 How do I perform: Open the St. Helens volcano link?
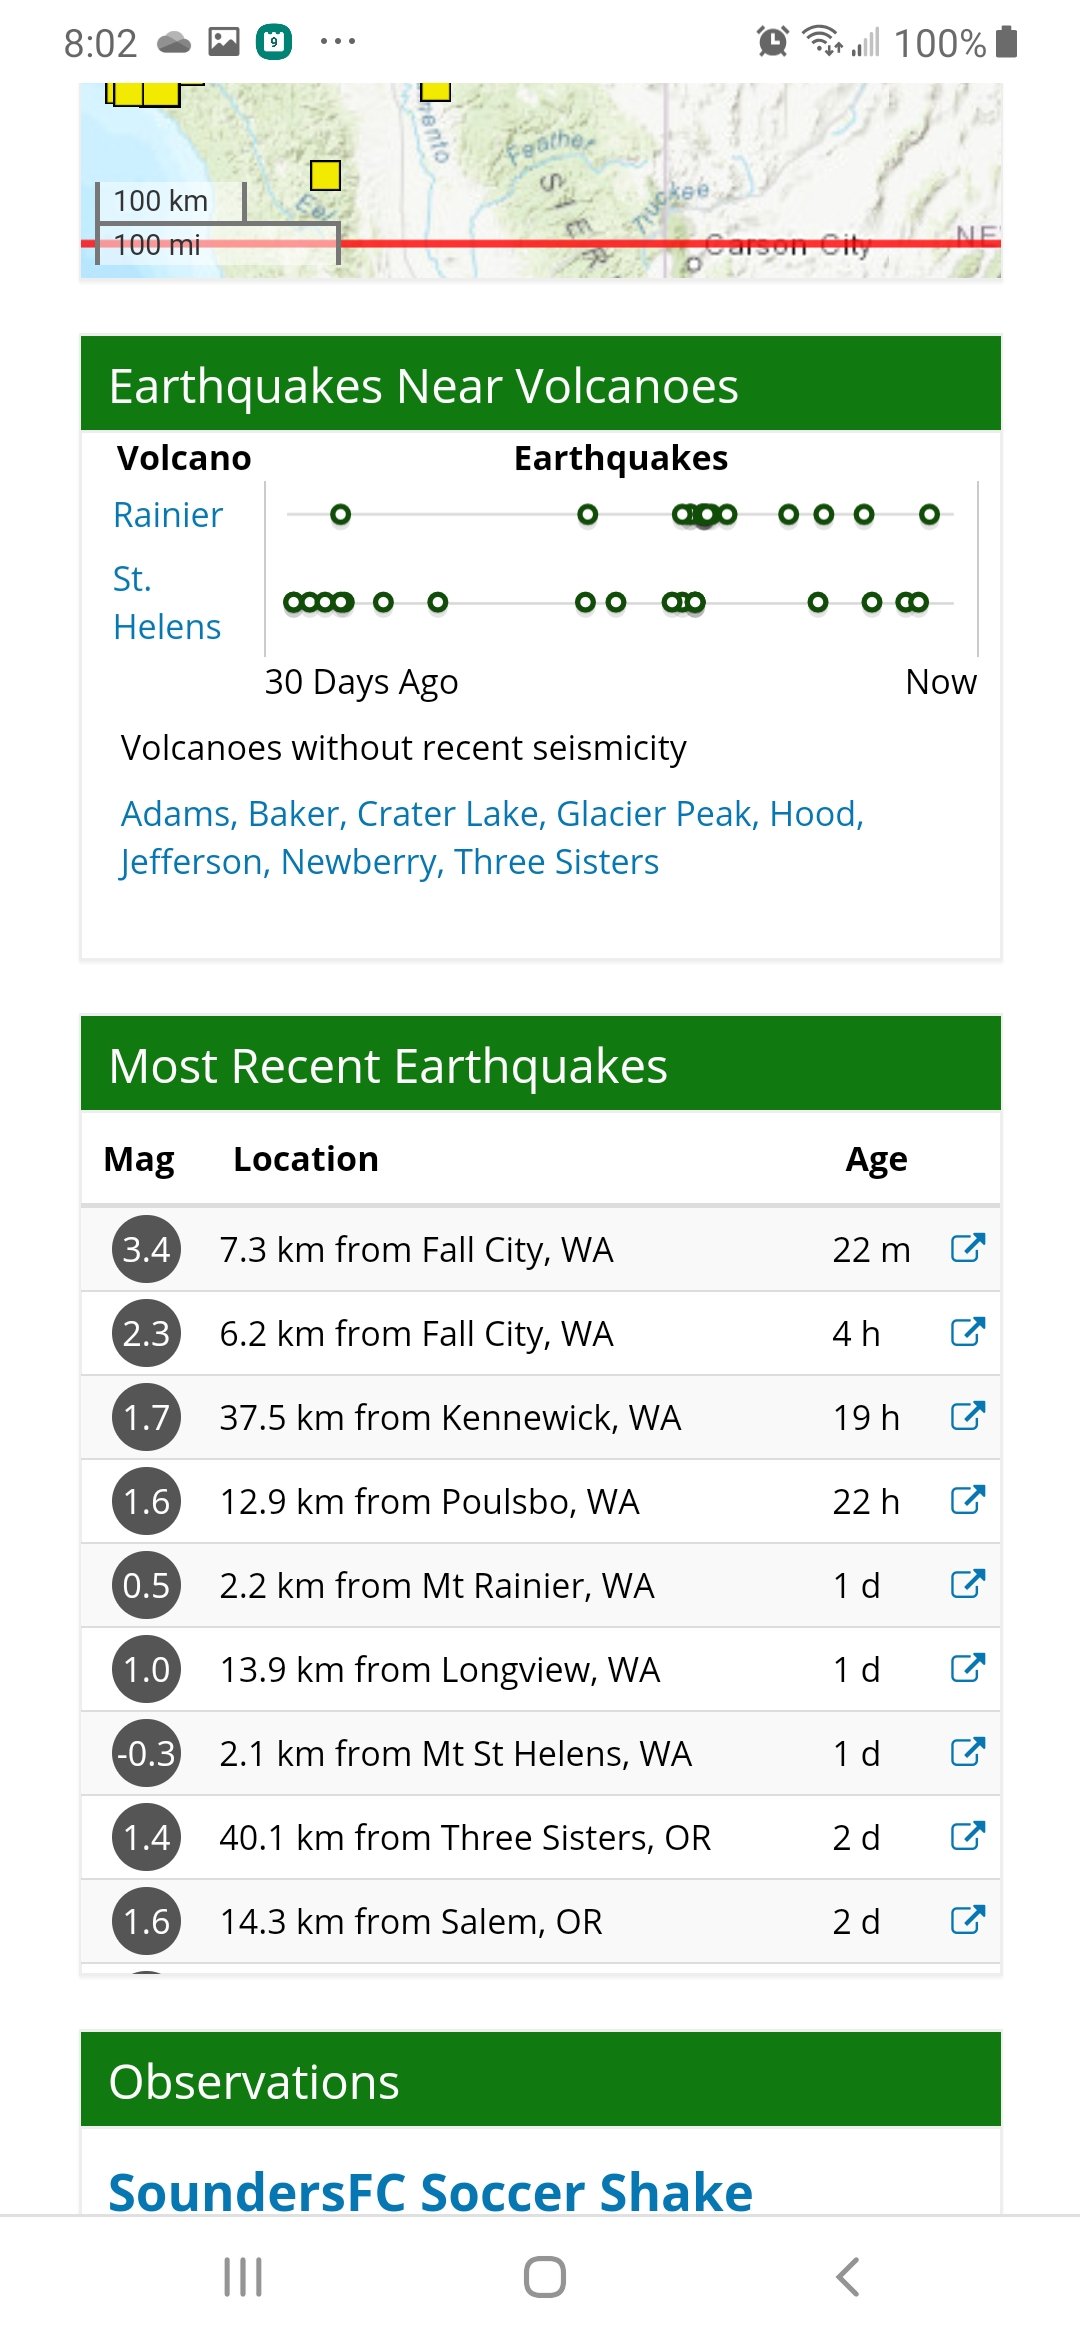click(166, 602)
